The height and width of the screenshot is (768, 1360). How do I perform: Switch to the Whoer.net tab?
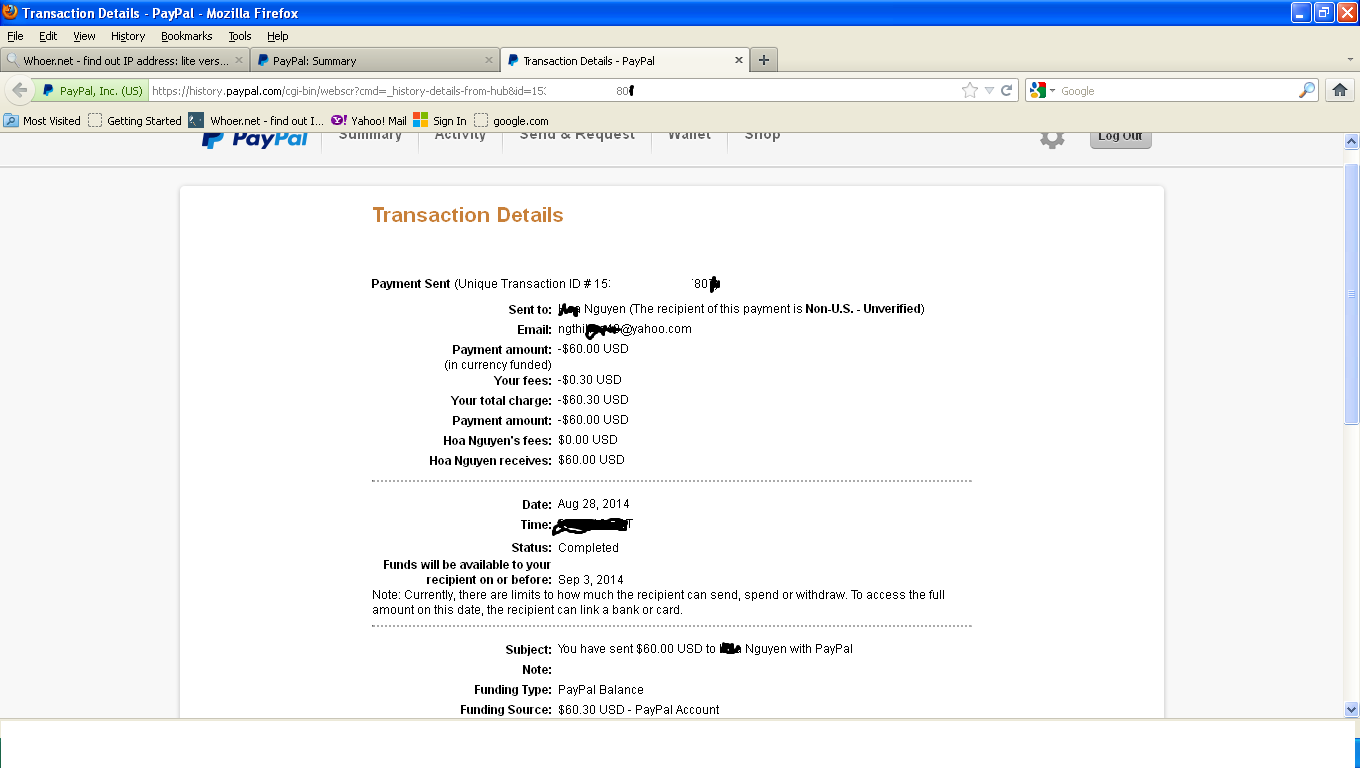125,60
